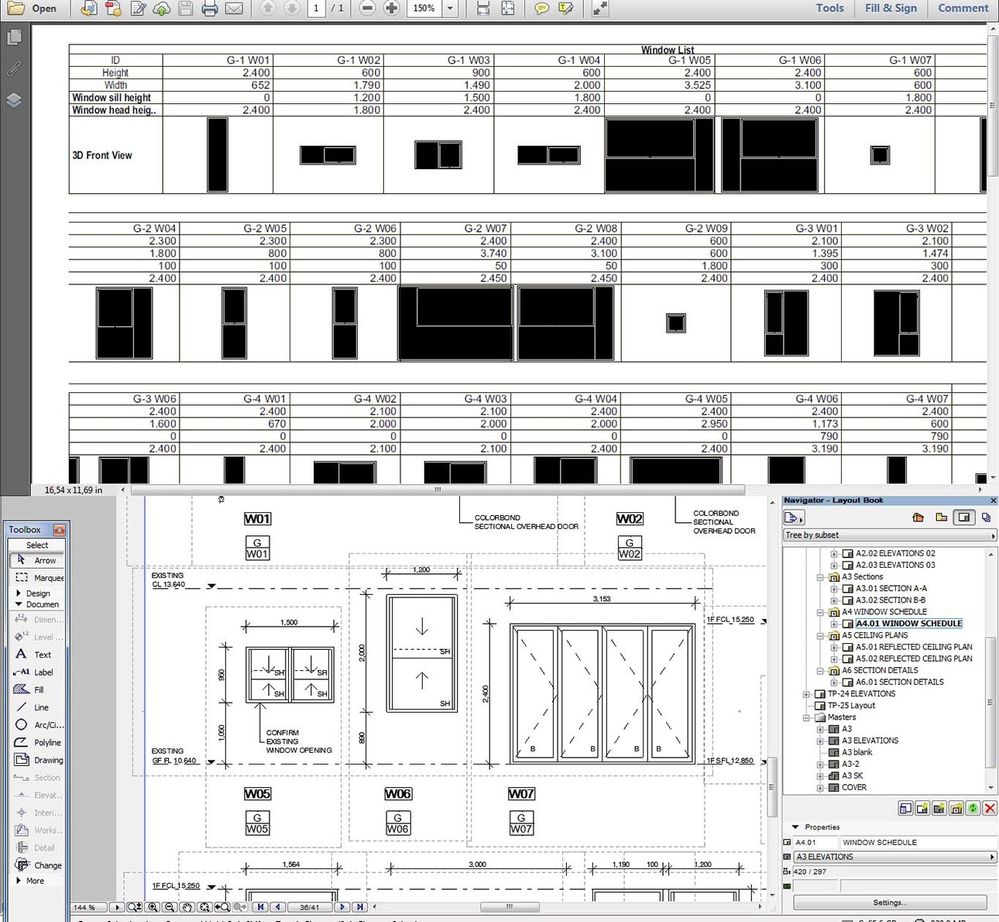Click the Settings... button
Viewport: 999px width, 922px height.
[889, 902]
